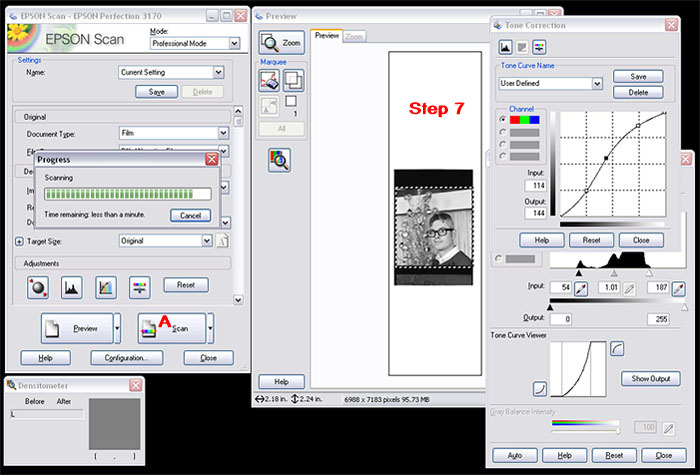Select the color bars icon in Tone Correction toolbar
Viewport: 700px width, 475px height.
(539, 47)
